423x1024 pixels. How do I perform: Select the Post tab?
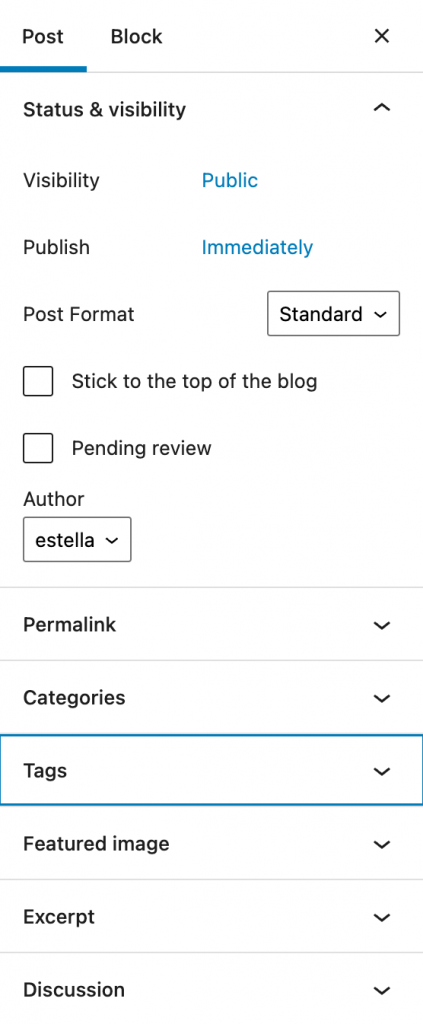tap(43, 36)
